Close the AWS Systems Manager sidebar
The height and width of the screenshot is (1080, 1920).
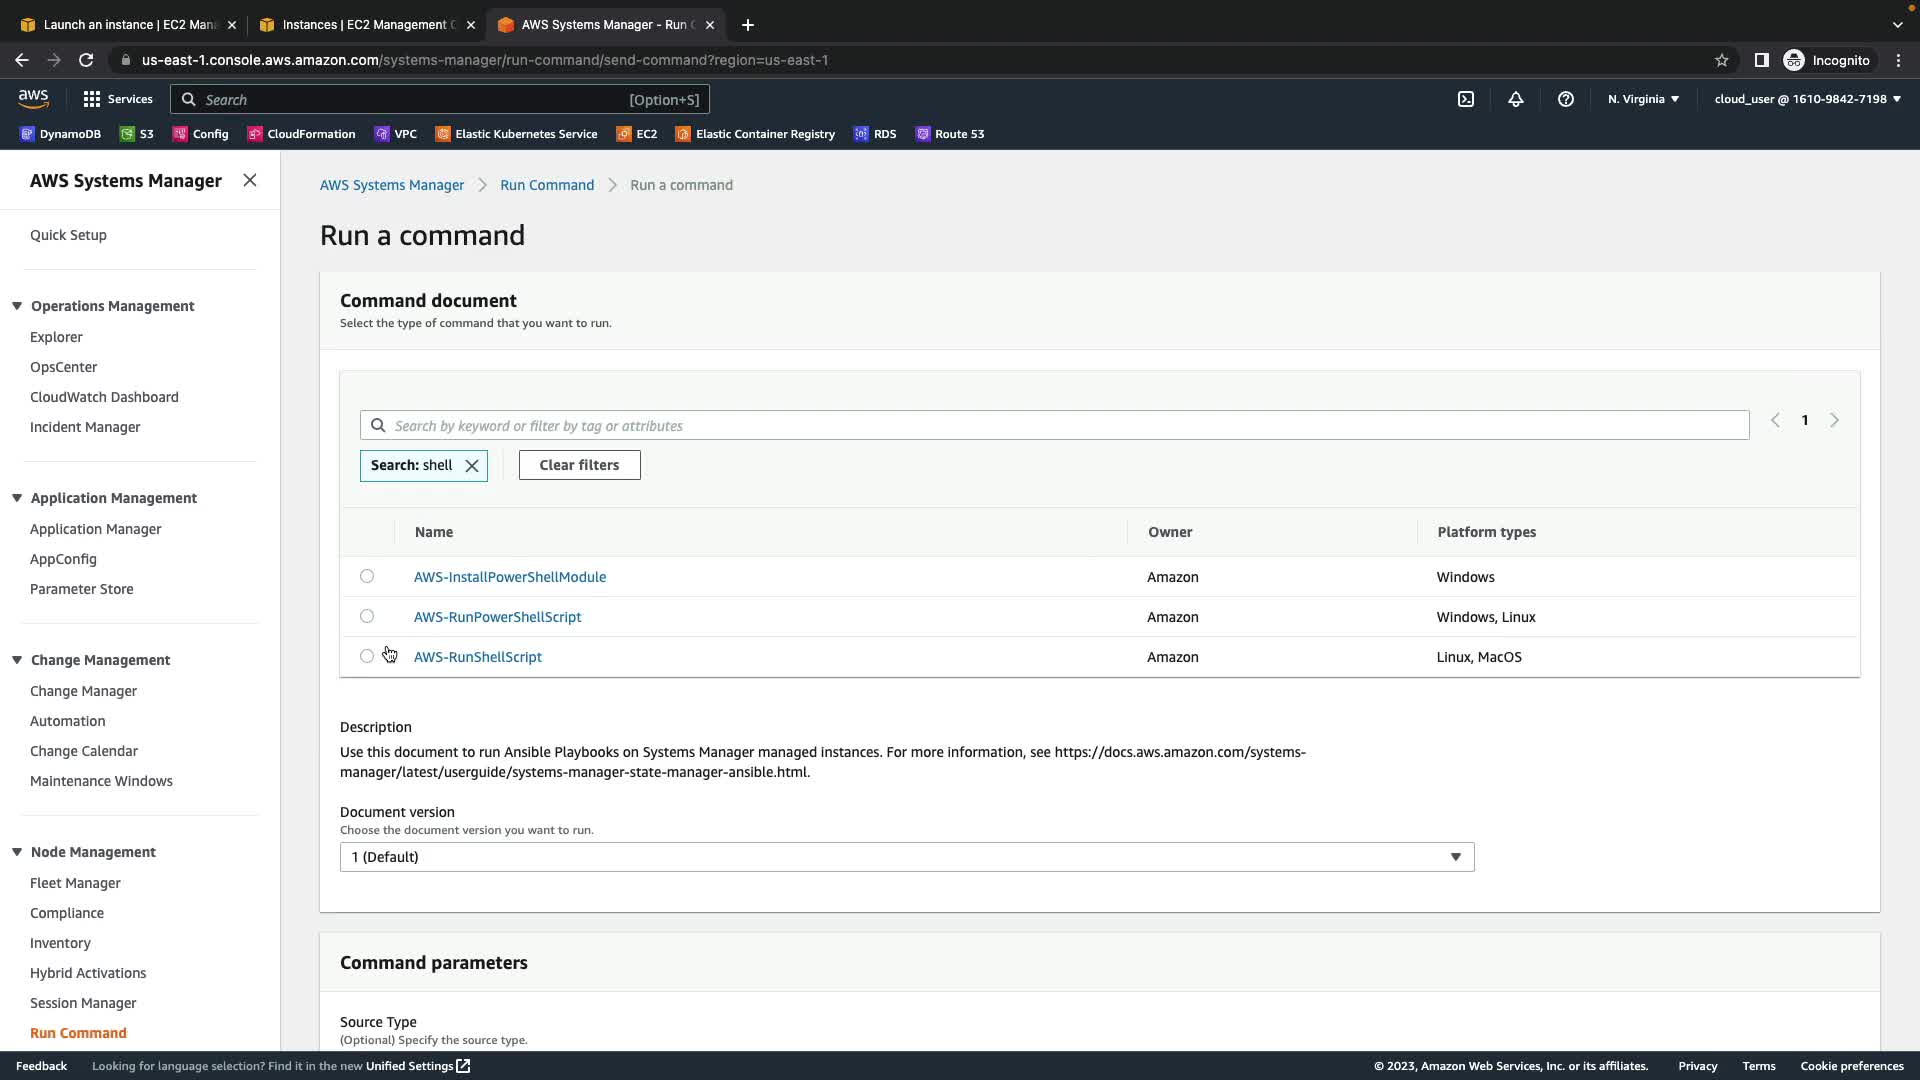tap(250, 180)
